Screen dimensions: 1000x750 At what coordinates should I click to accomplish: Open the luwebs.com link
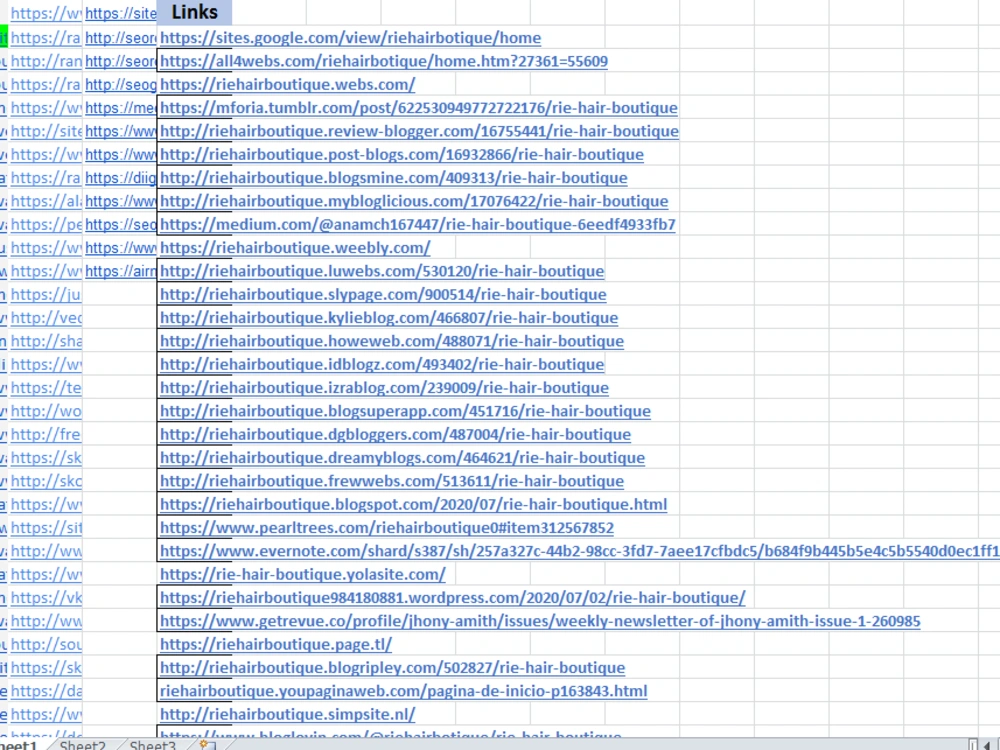click(x=381, y=271)
